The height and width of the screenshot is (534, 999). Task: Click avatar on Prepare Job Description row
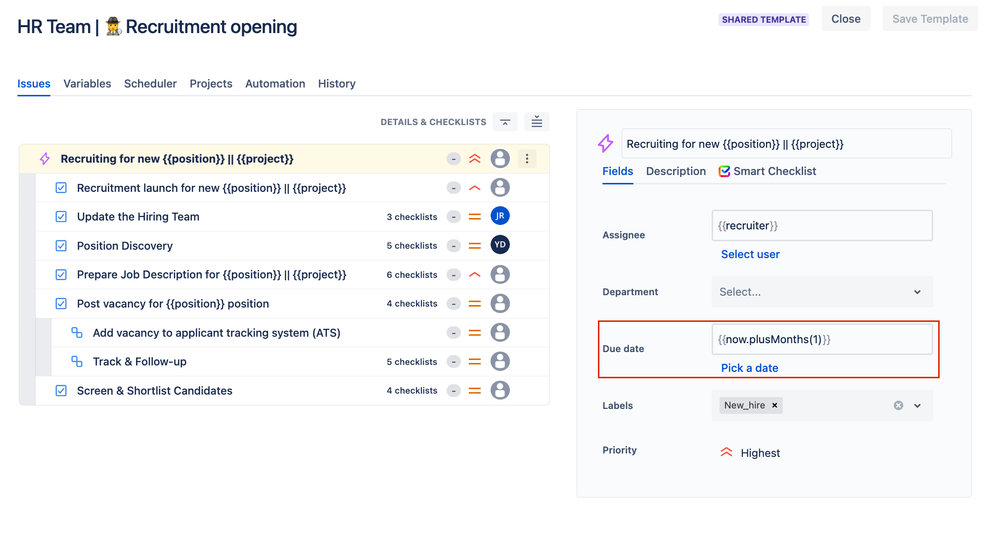[x=500, y=274]
